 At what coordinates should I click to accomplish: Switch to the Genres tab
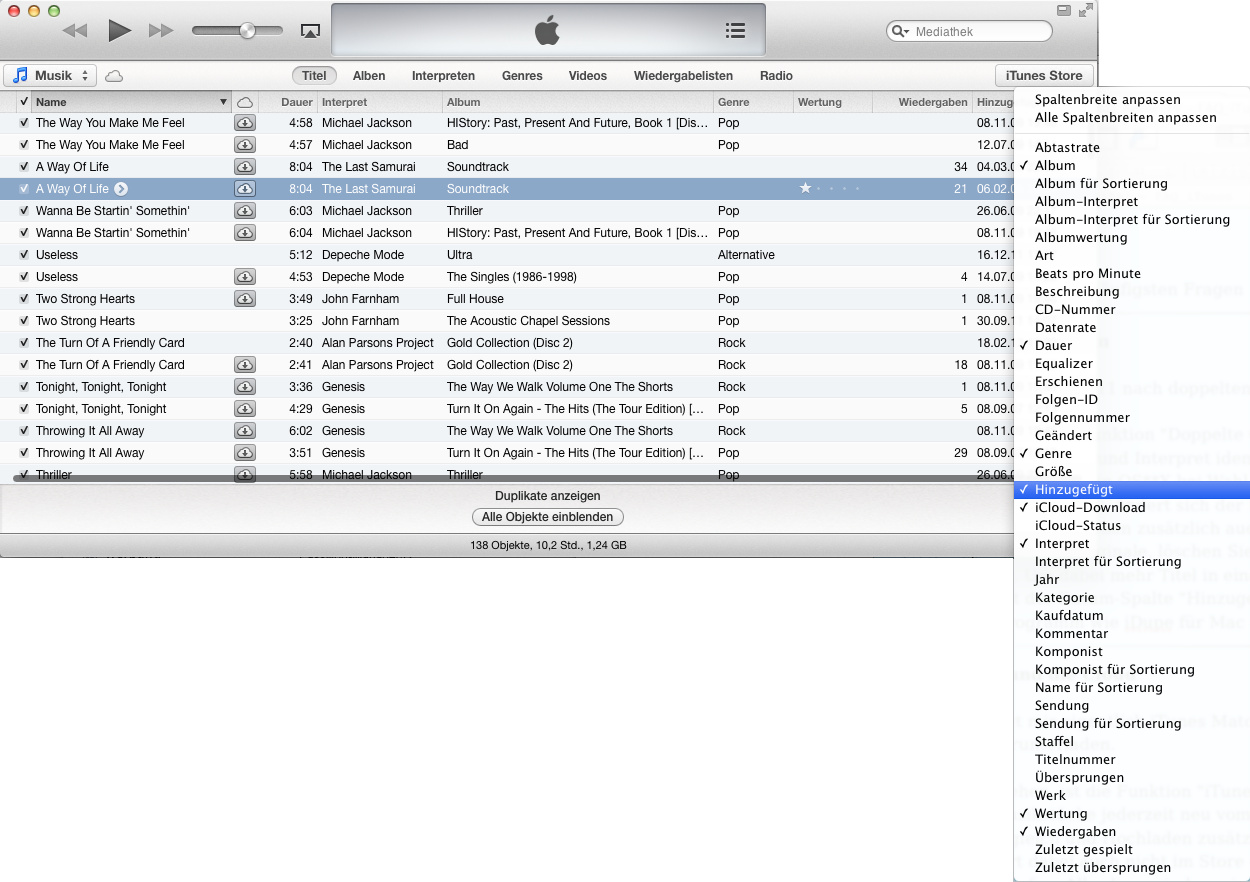tap(522, 75)
